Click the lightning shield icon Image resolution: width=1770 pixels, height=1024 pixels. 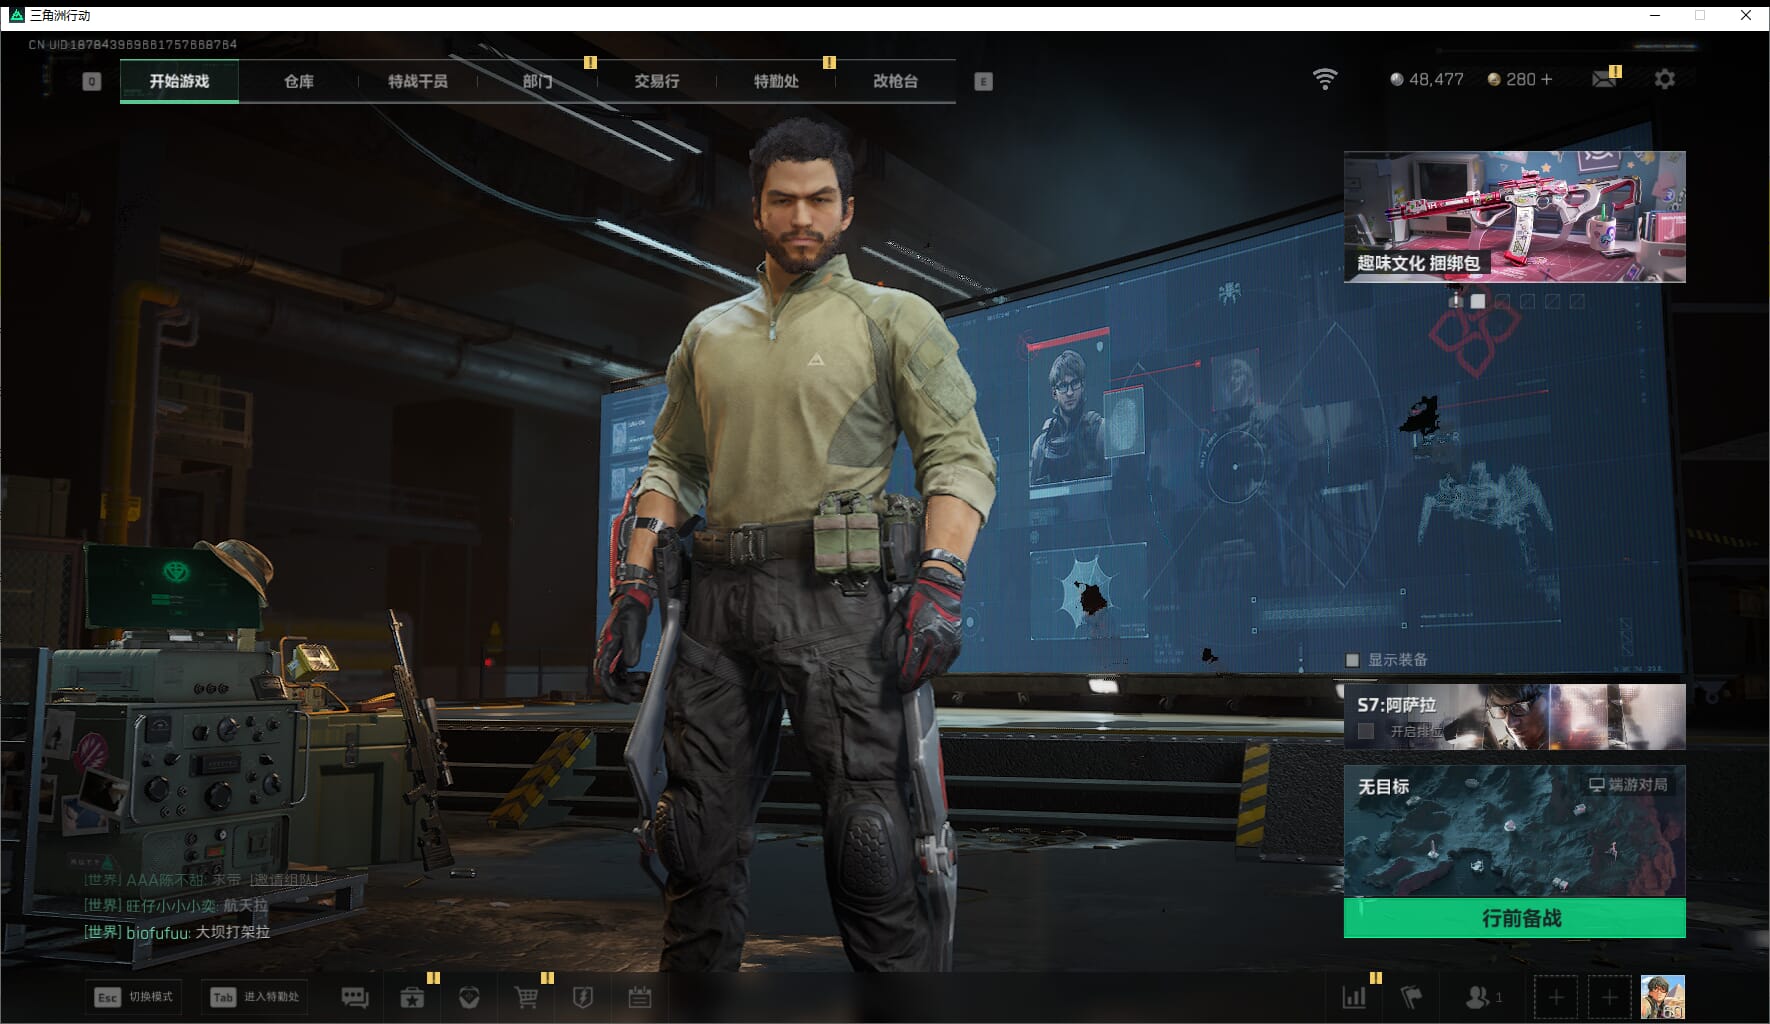(583, 997)
